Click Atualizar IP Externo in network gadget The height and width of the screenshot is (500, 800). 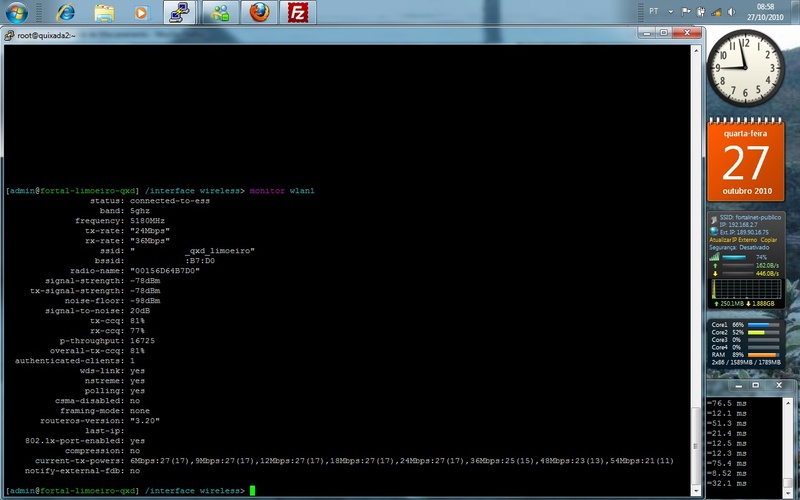pos(733,240)
